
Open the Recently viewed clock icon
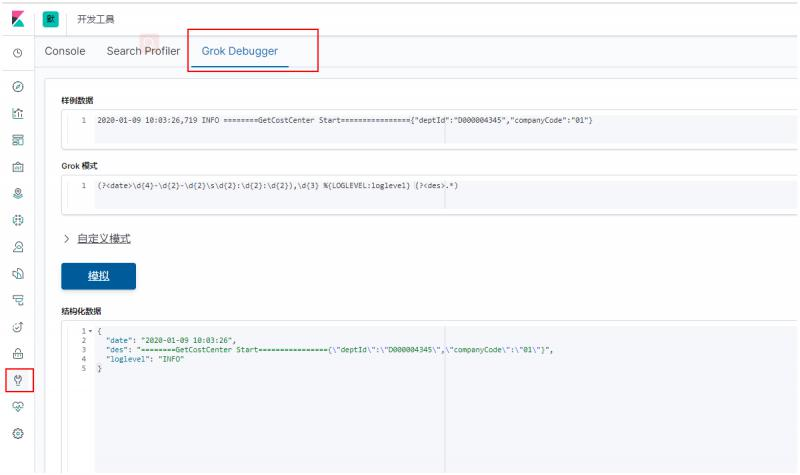(x=18, y=53)
